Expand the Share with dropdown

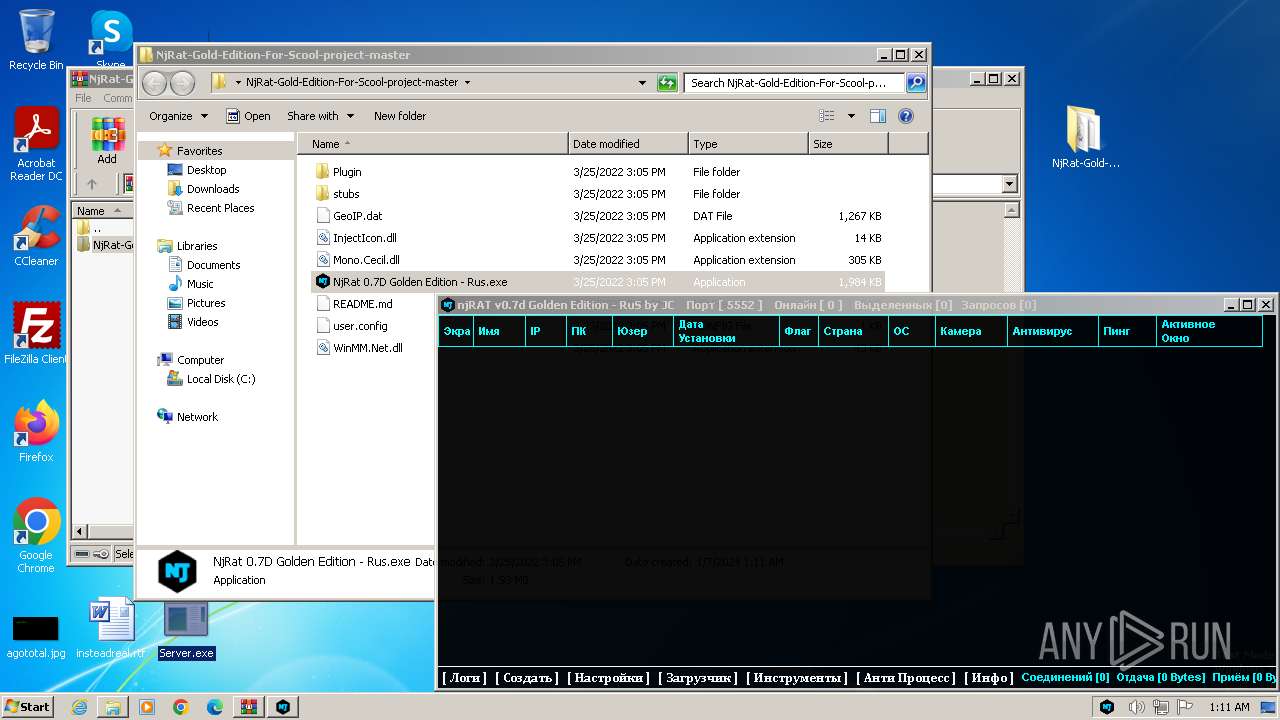321,116
